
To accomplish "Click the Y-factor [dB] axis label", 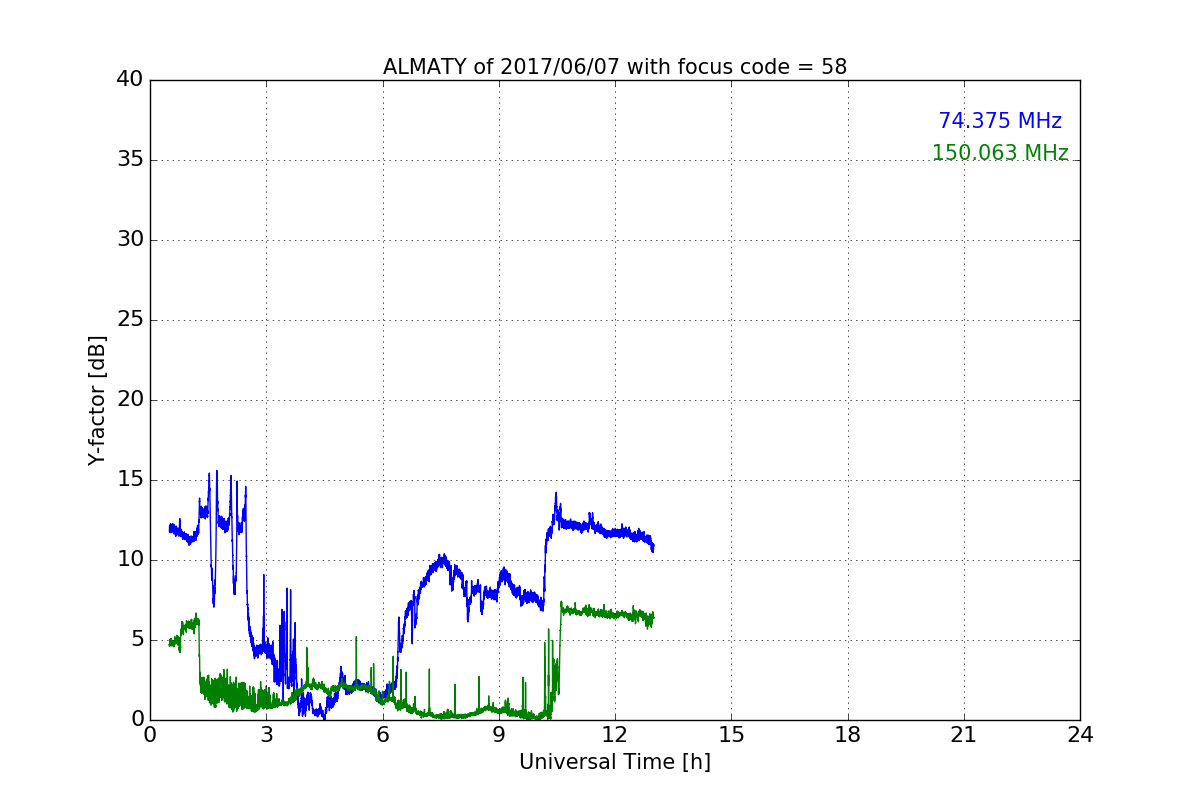I will click(x=97, y=400).
